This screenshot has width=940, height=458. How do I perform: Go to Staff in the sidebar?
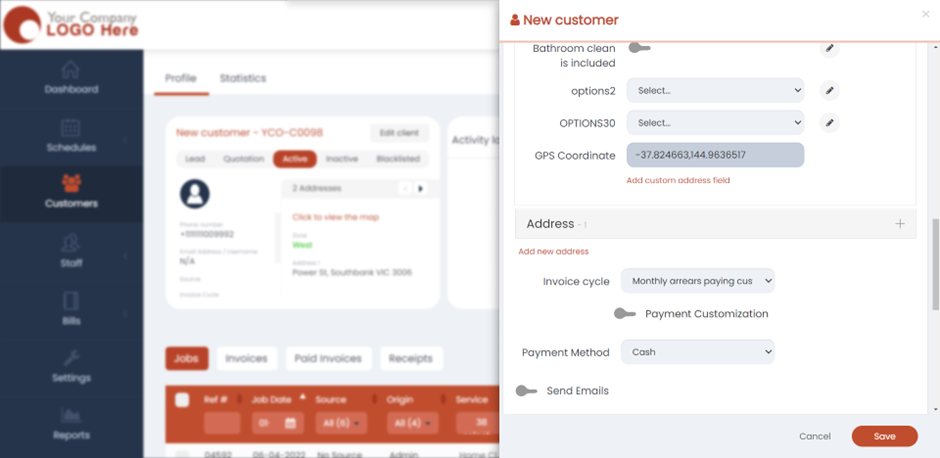[x=71, y=252]
